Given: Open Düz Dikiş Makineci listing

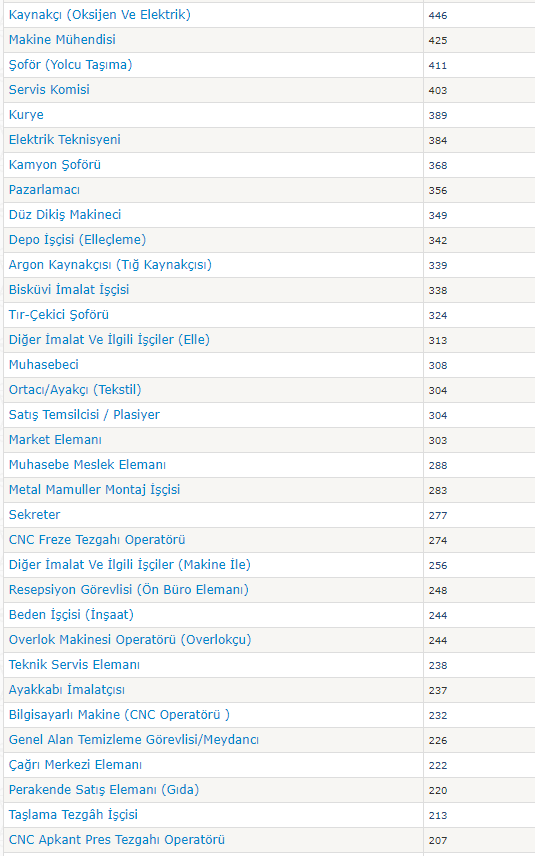Looking at the screenshot, I should (x=65, y=215).
